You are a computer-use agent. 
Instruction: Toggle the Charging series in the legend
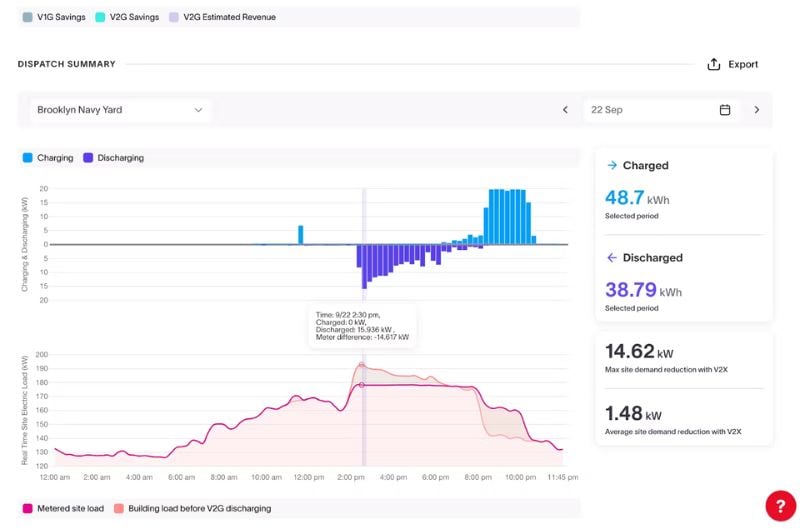pyautogui.click(x=48, y=158)
